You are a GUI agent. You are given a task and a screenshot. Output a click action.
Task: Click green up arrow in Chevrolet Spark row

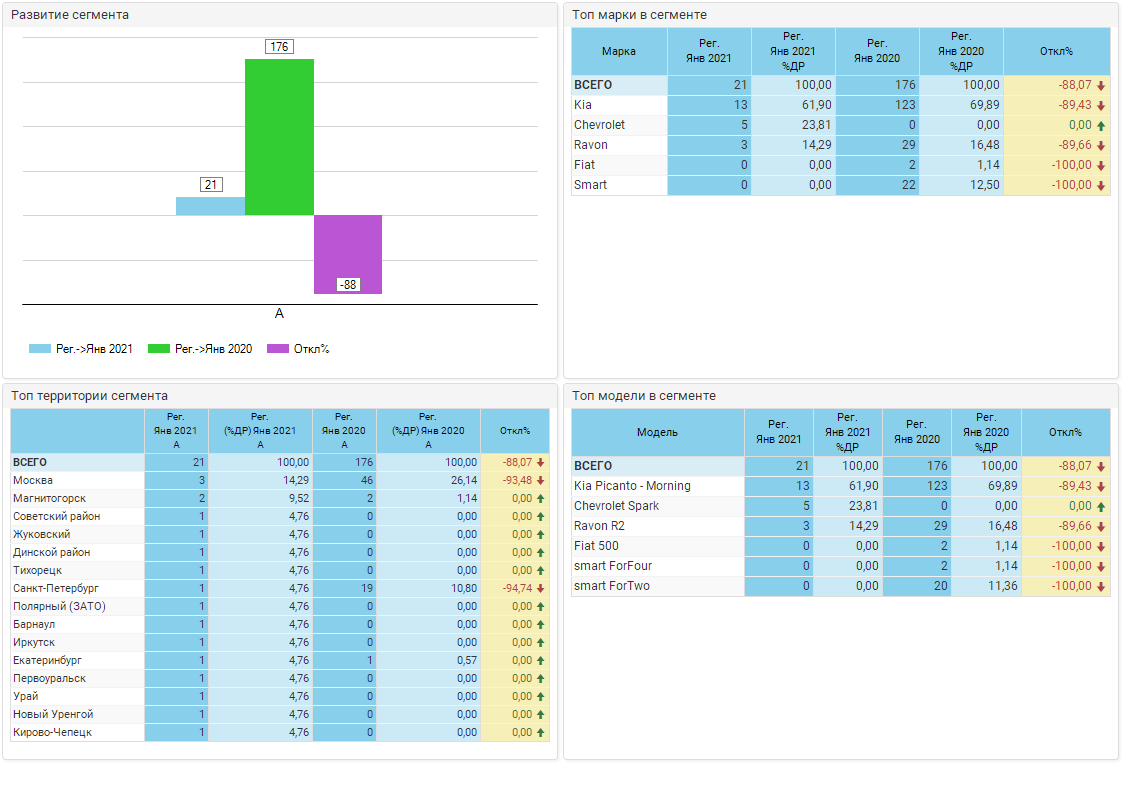tap(1101, 506)
